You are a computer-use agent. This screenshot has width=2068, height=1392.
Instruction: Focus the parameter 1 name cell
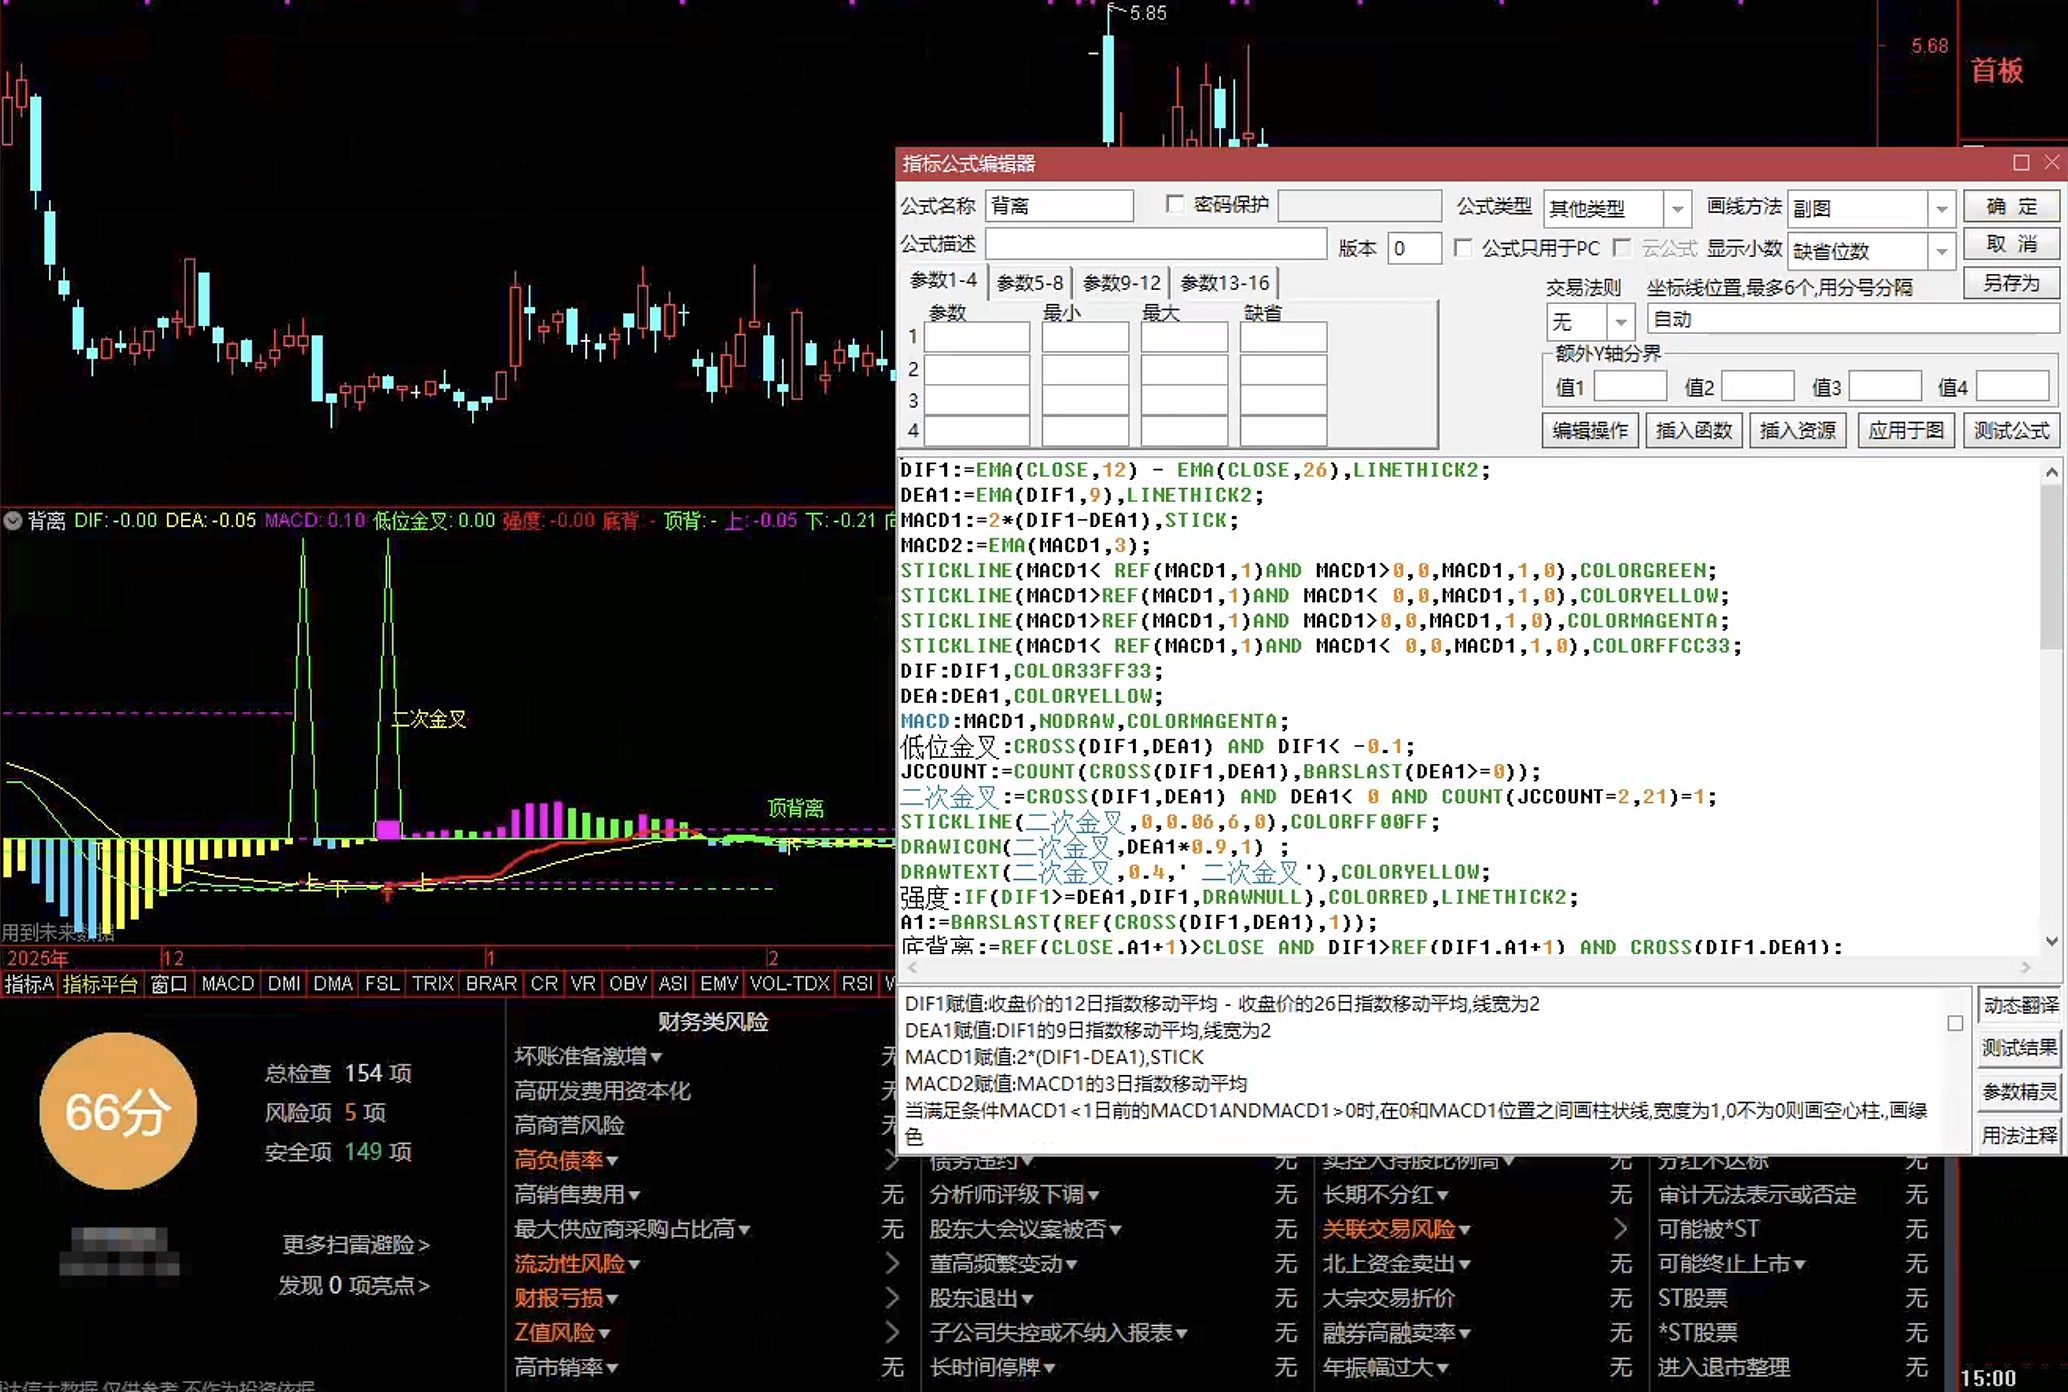976,338
